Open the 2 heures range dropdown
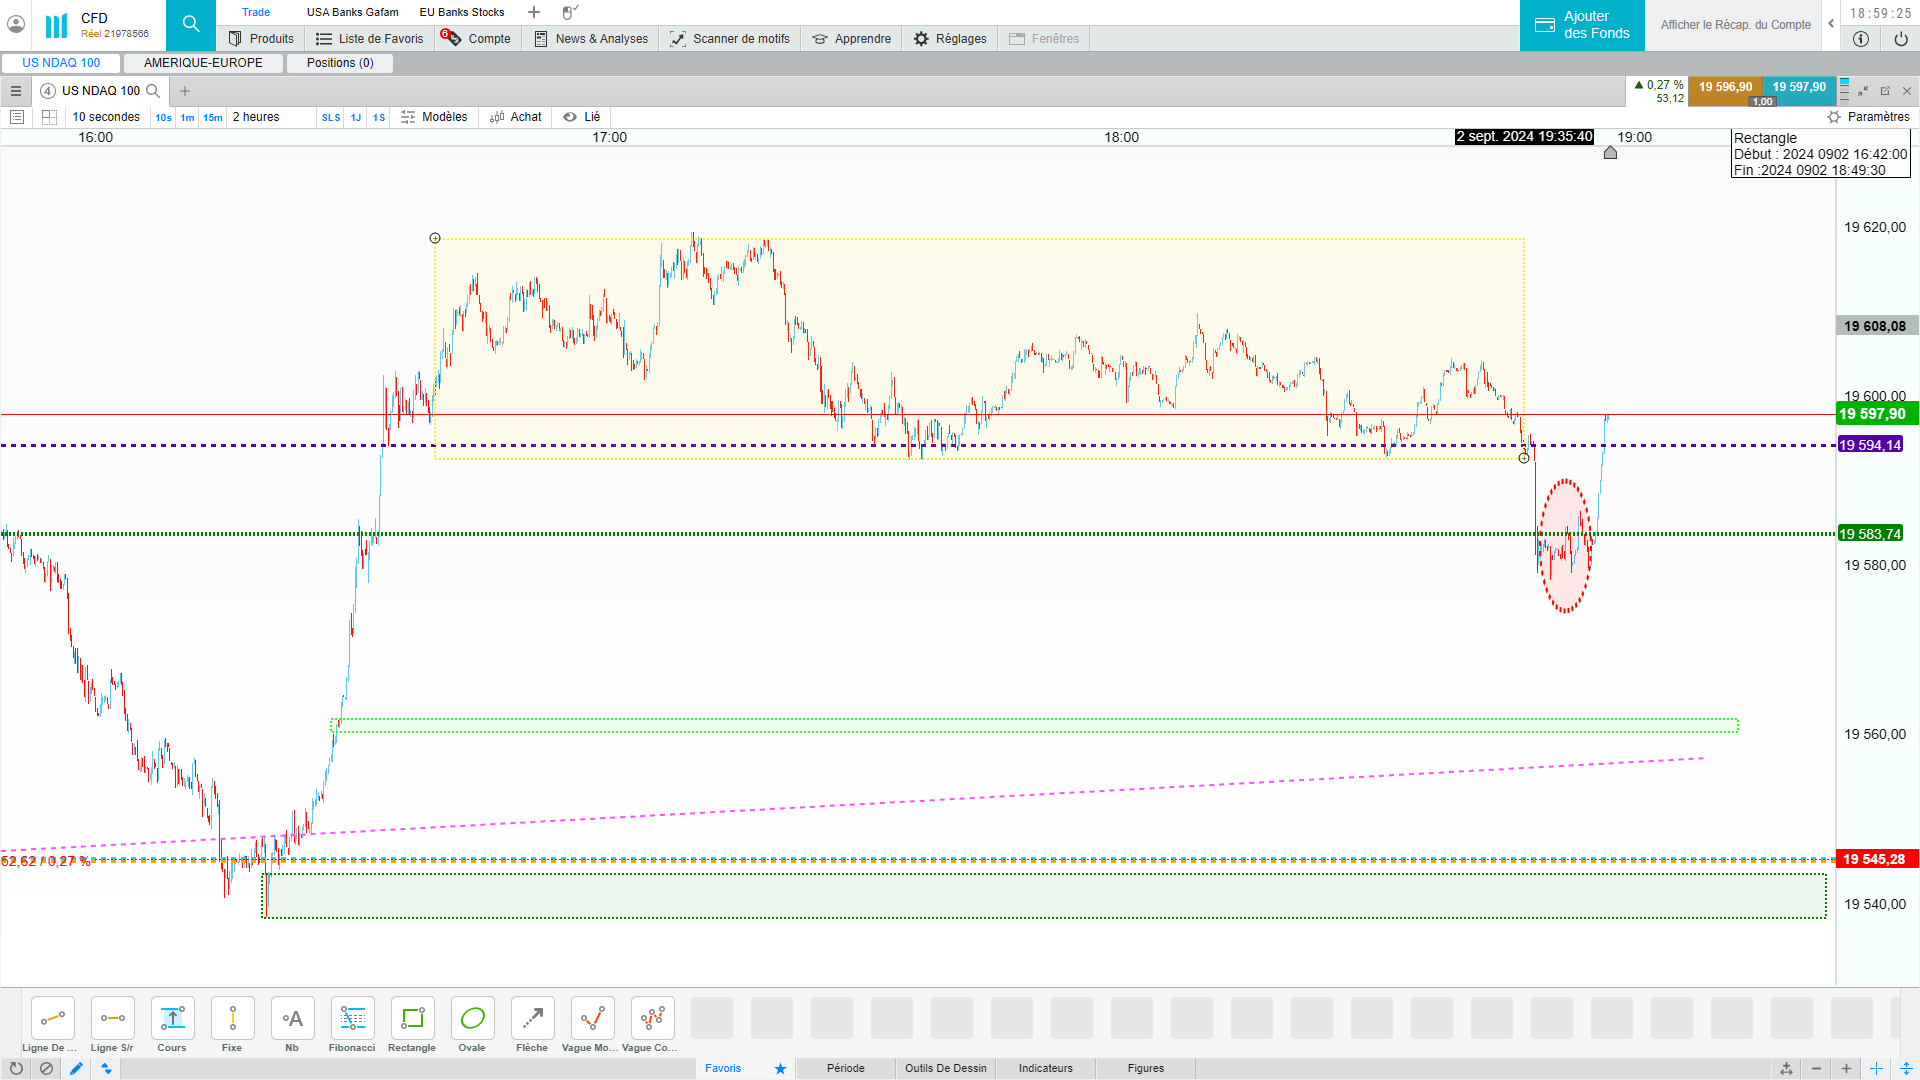 tap(256, 117)
